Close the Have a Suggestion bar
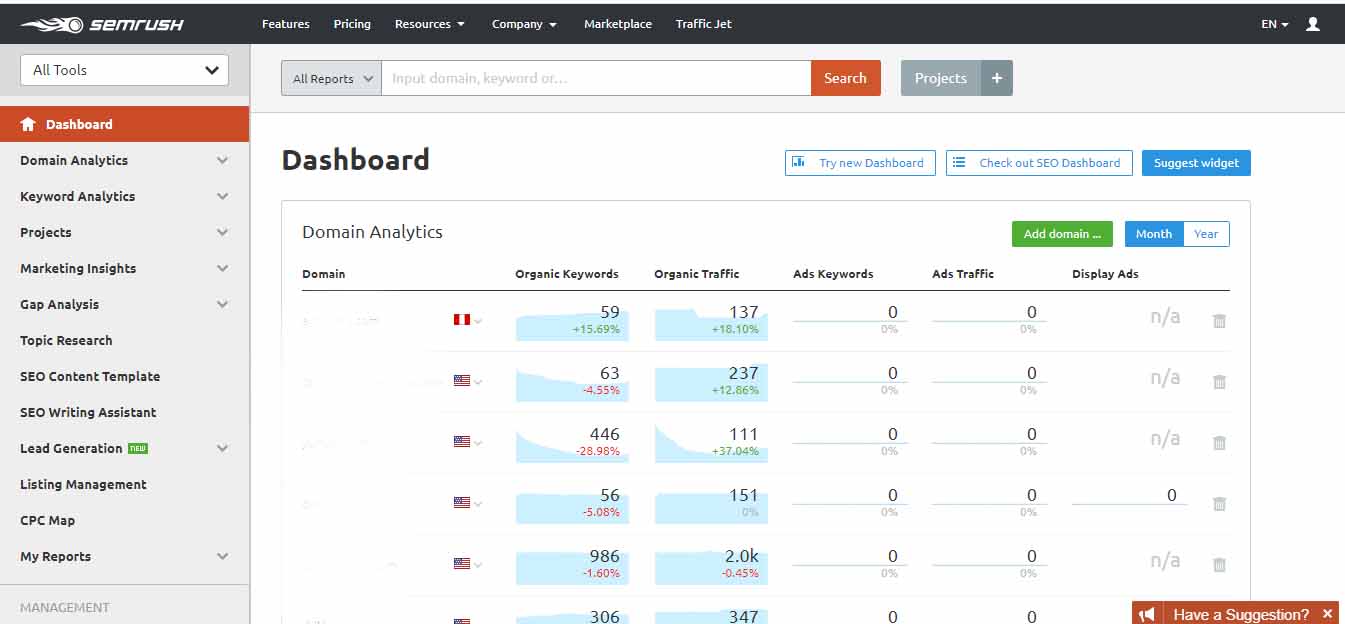1345x624 pixels. point(1327,614)
